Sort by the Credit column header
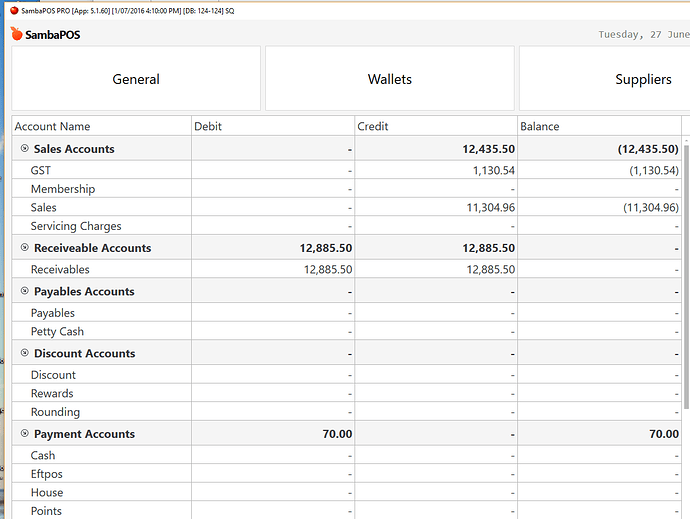Viewport: 690px width, 519px height. click(436, 126)
